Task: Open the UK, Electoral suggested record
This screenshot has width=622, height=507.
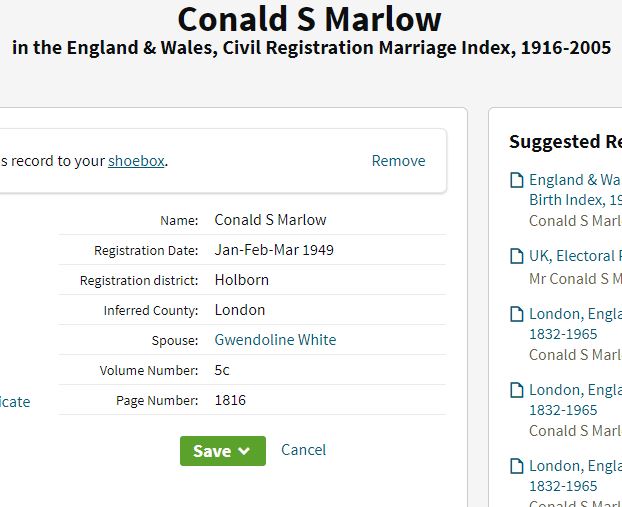Action: (574, 256)
